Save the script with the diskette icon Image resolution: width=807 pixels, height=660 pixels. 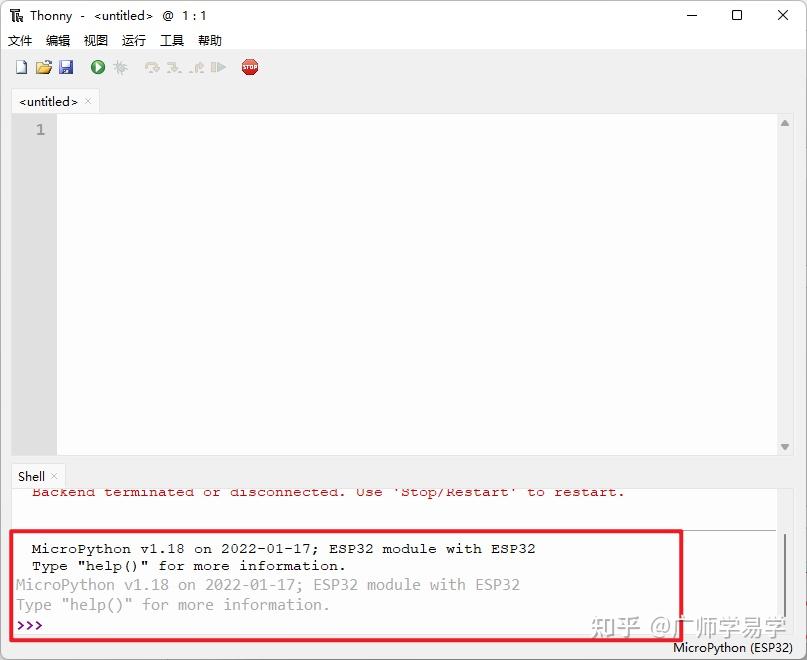66,67
